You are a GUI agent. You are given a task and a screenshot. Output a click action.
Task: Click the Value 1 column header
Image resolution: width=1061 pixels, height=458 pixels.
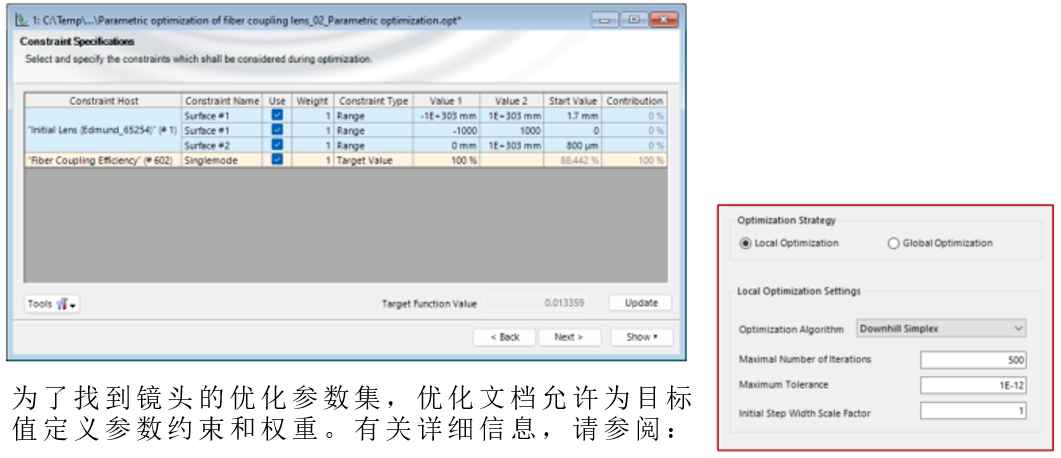[447, 101]
